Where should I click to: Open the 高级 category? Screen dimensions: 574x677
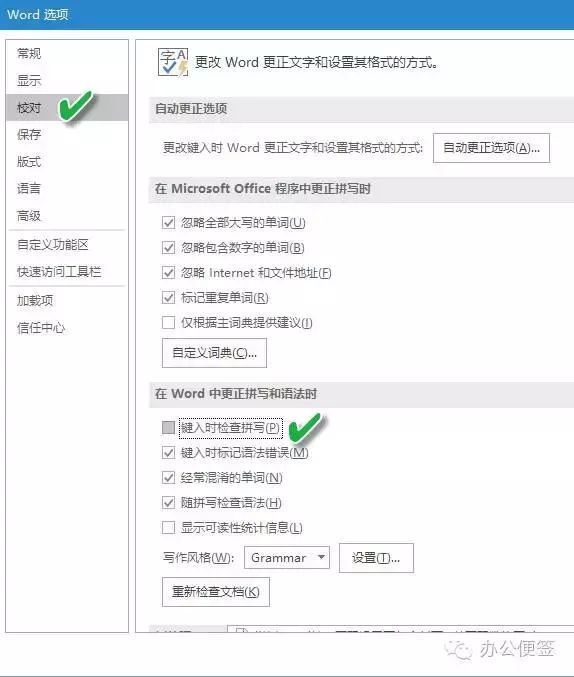[x=29, y=215]
